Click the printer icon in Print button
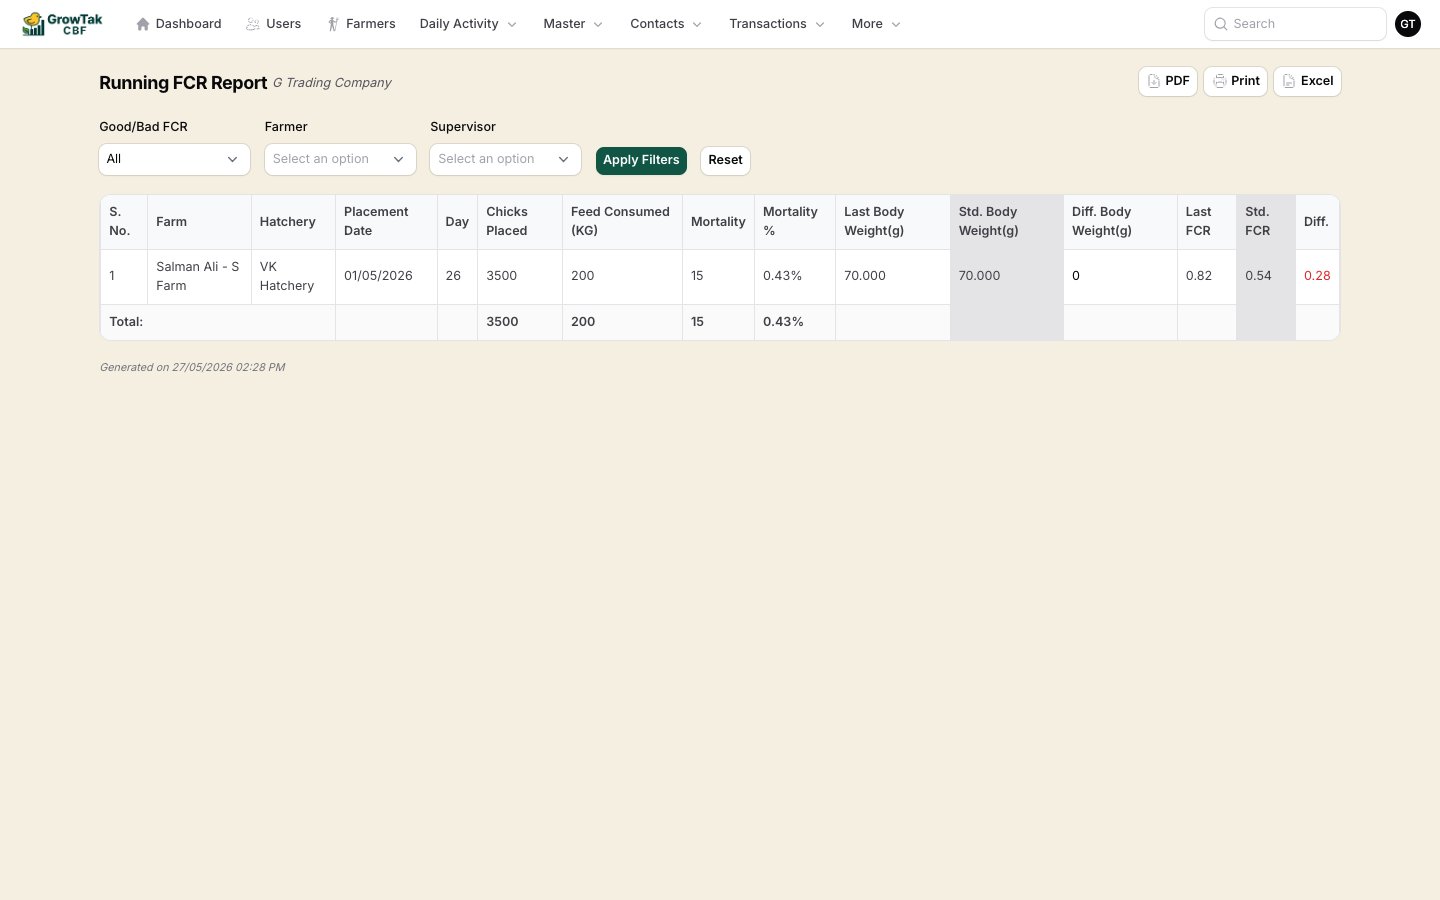1440x900 pixels. [x=1220, y=81]
